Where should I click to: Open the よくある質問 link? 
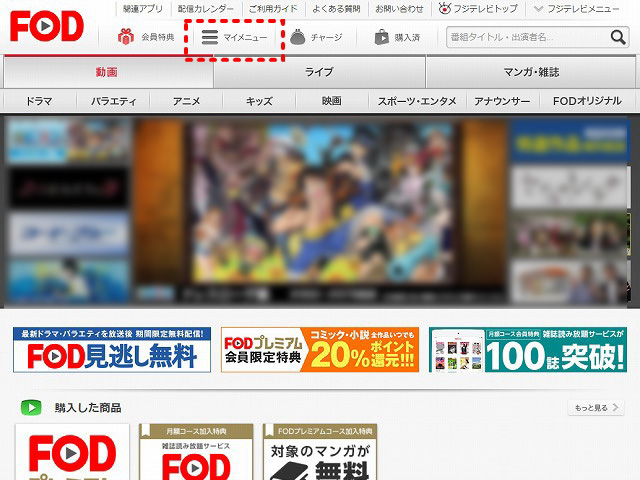pos(336,9)
